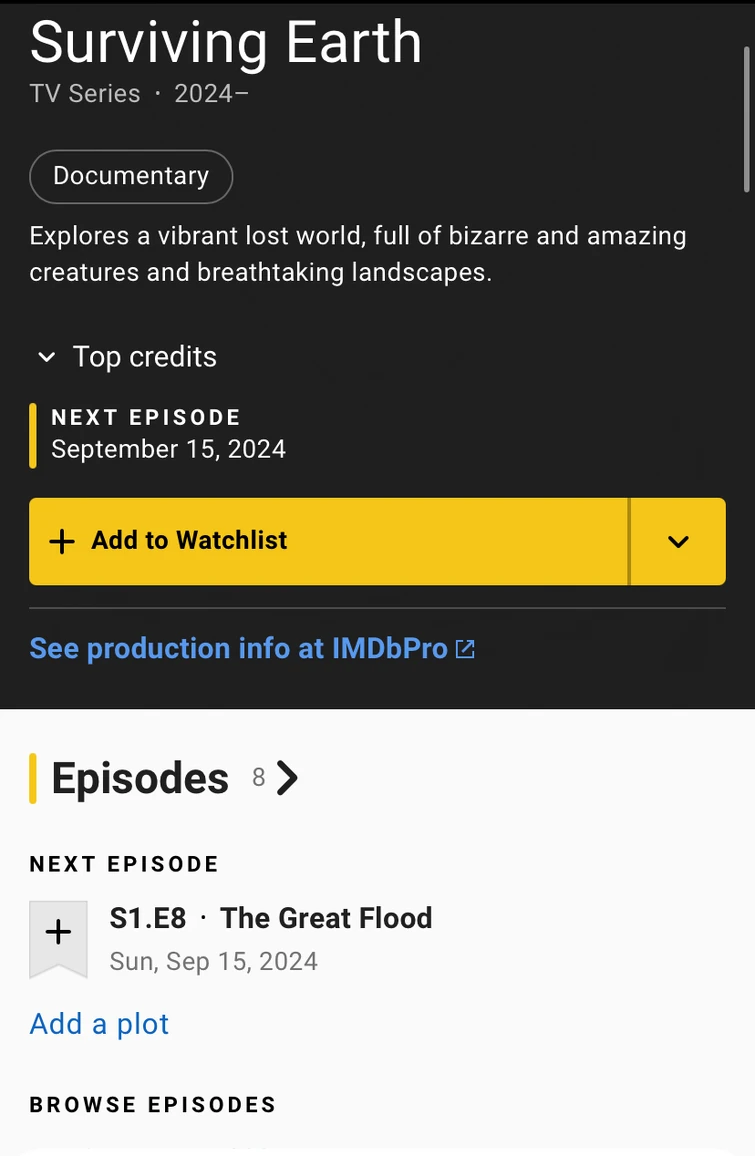
Task: Expand Top credits using the chevron
Action: tap(46, 357)
